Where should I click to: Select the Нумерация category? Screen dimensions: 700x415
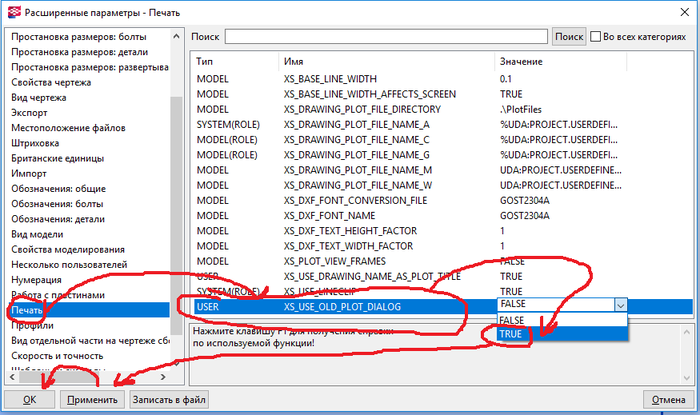point(37,279)
